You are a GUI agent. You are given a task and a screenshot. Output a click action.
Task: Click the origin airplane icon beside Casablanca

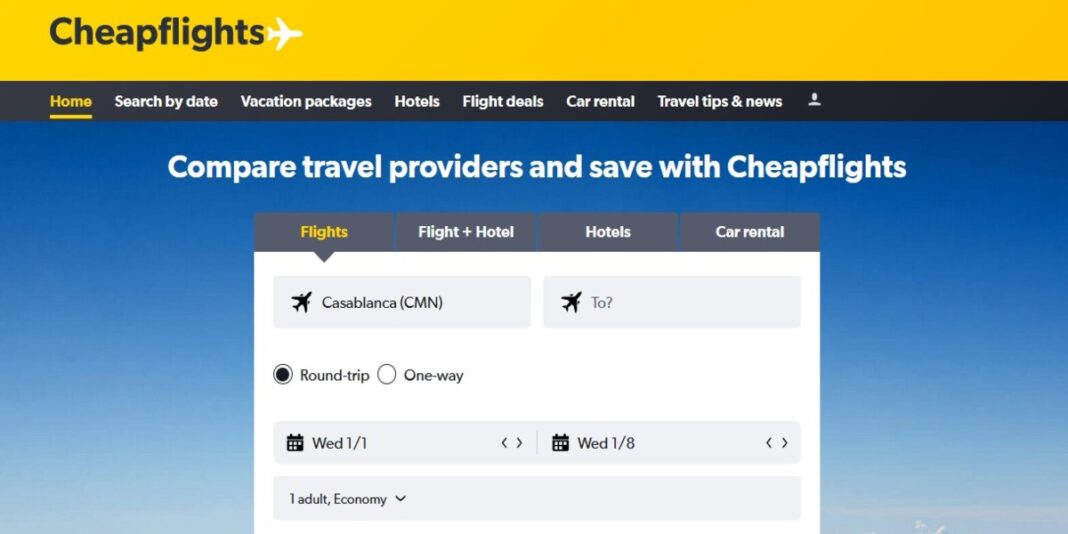[x=301, y=302]
